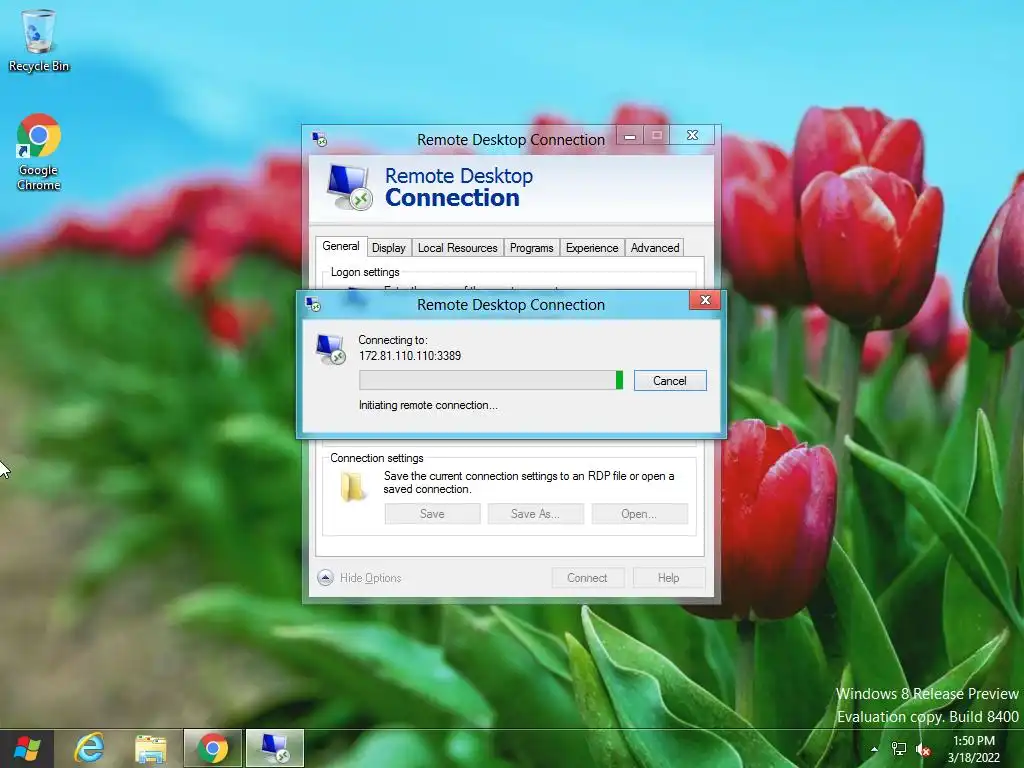This screenshot has height=768, width=1024.
Task: Click Save in Connection settings
Action: click(x=432, y=514)
